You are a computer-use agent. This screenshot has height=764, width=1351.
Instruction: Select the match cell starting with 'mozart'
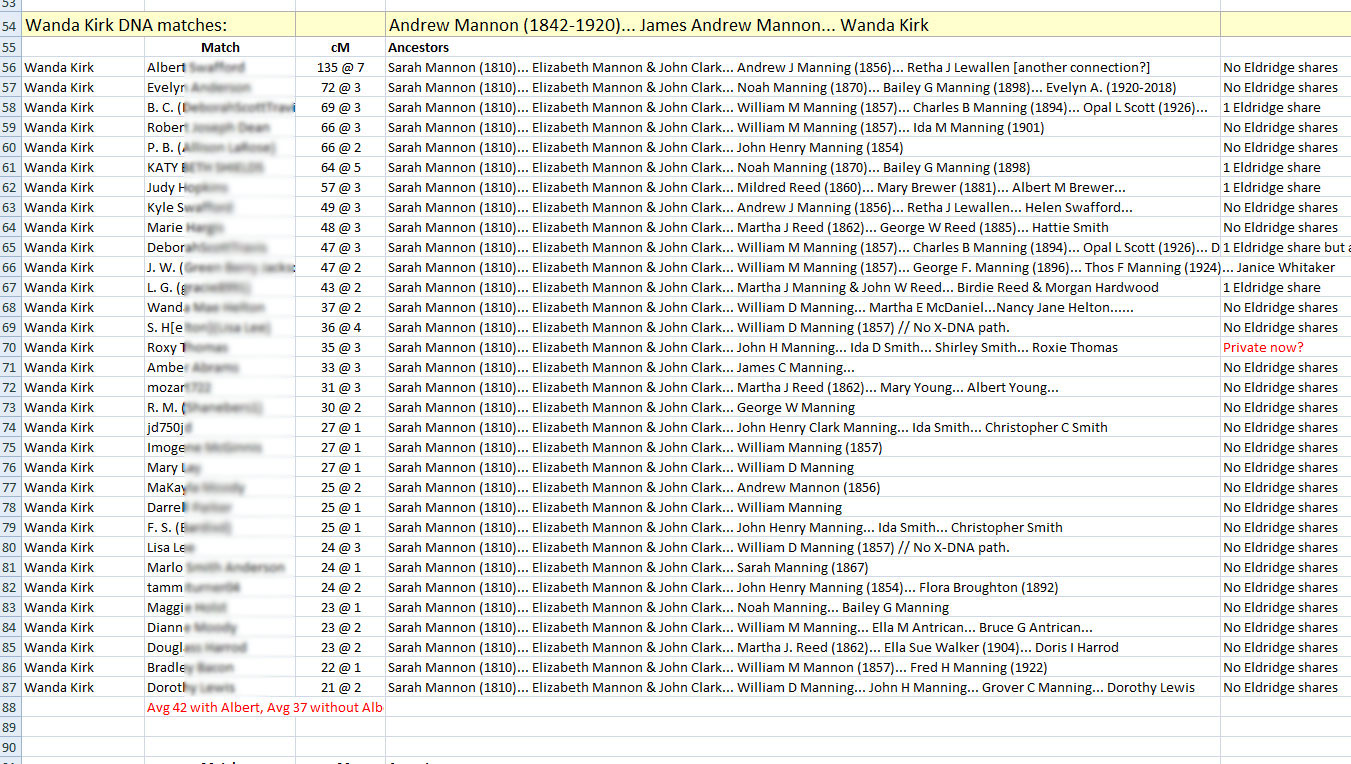click(x=220, y=387)
